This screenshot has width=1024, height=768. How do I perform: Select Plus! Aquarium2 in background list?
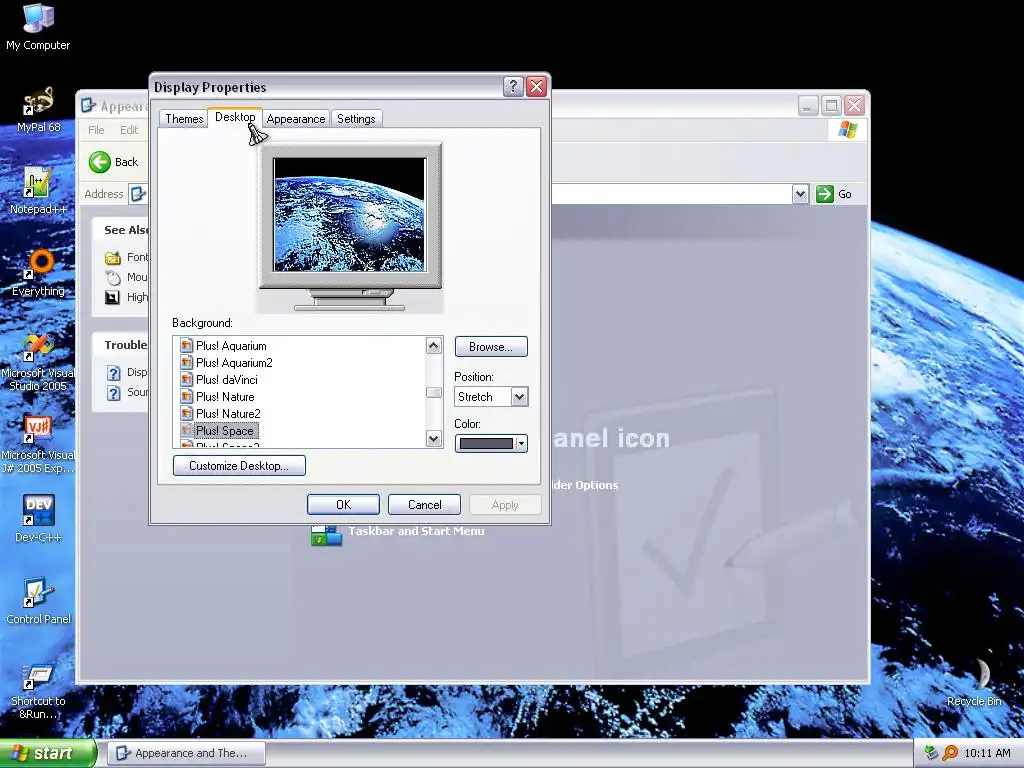(x=234, y=362)
